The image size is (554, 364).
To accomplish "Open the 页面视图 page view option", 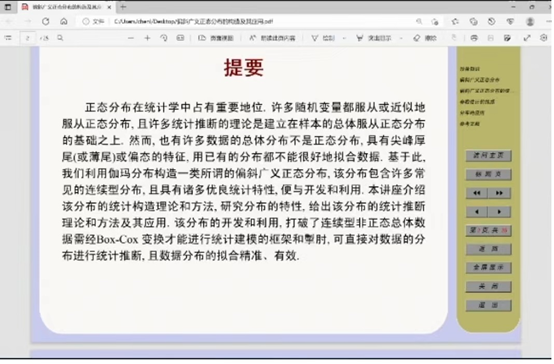I will point(216,38).
